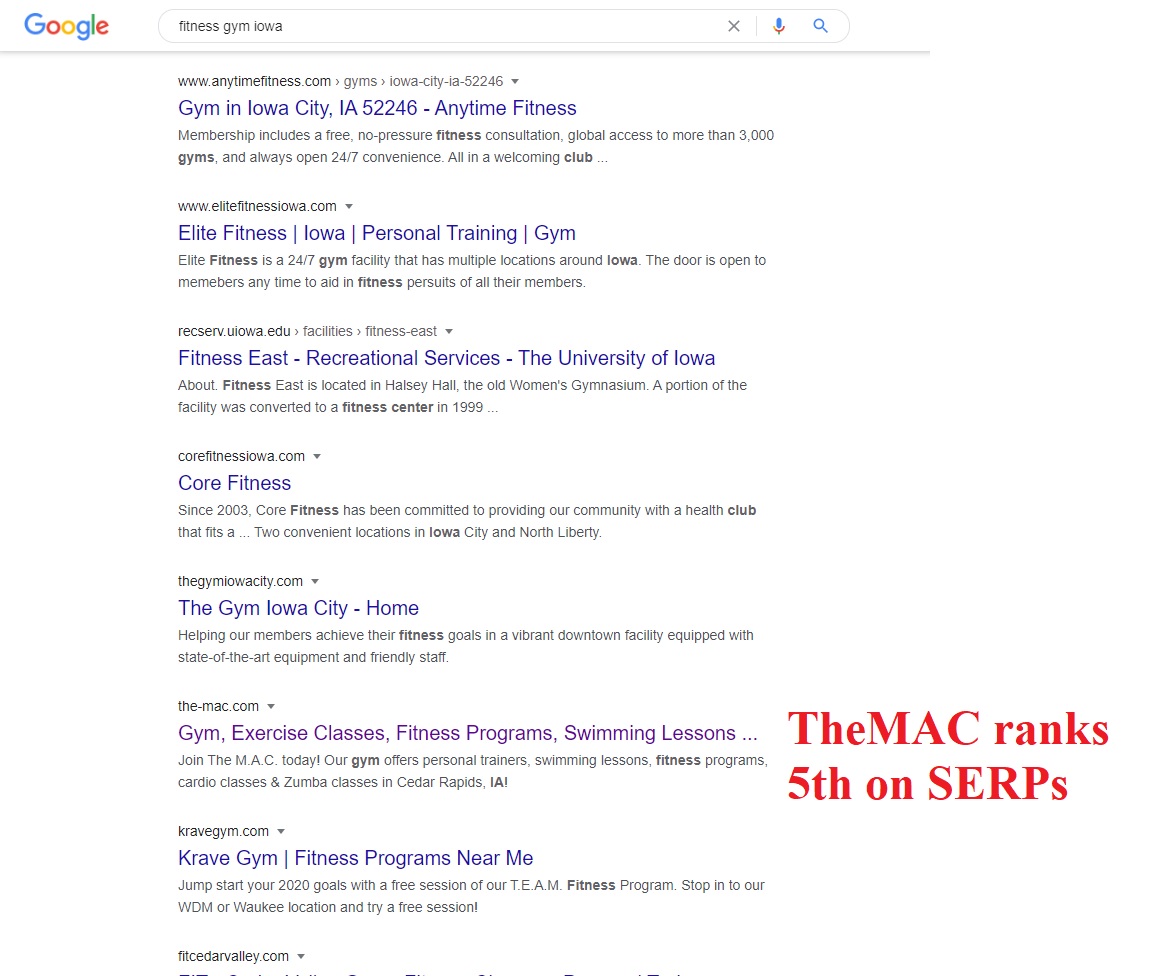
Task: Open the dropdown arrow beside the-mac.com
Action: pos(271,706)
